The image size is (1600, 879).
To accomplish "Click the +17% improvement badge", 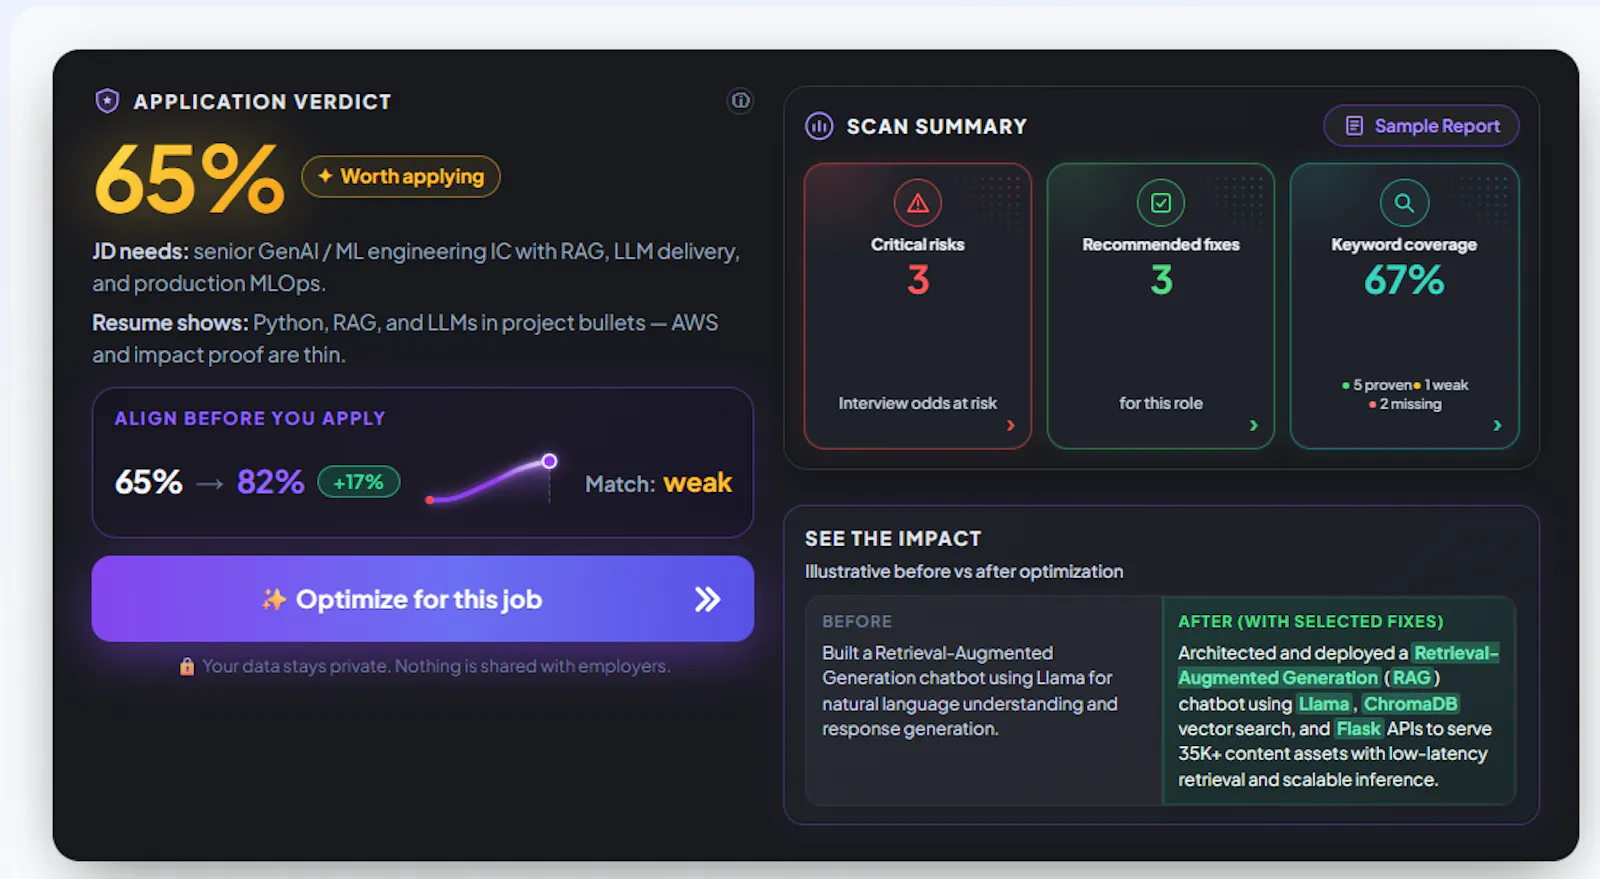I will click(359, 482).
